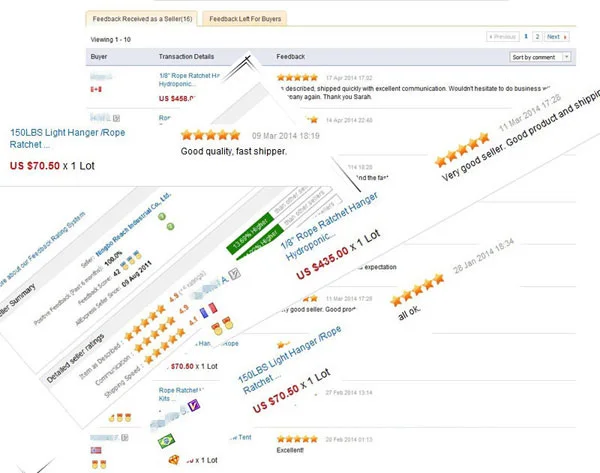600x473 pixels.
Task: Click the stars dated 20 Feb 2014 01:13
Action: coord(297,439)
